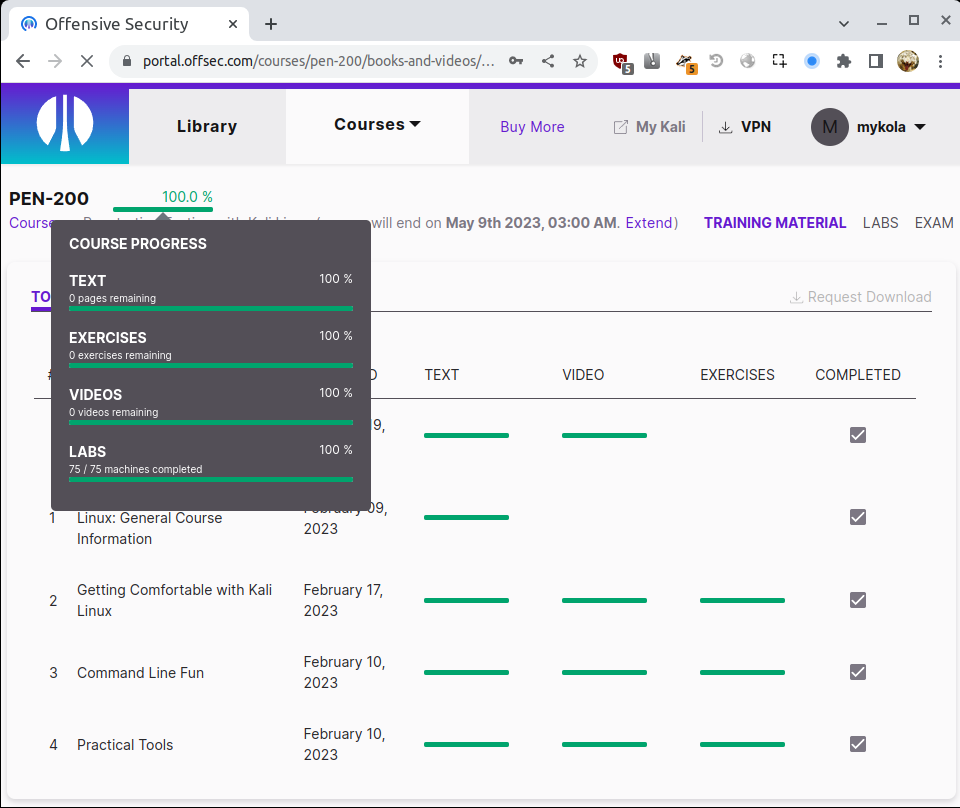960x808 pixels.
Task: Click the TEXT progress bar in Course Progress popup
Action: 211,309
